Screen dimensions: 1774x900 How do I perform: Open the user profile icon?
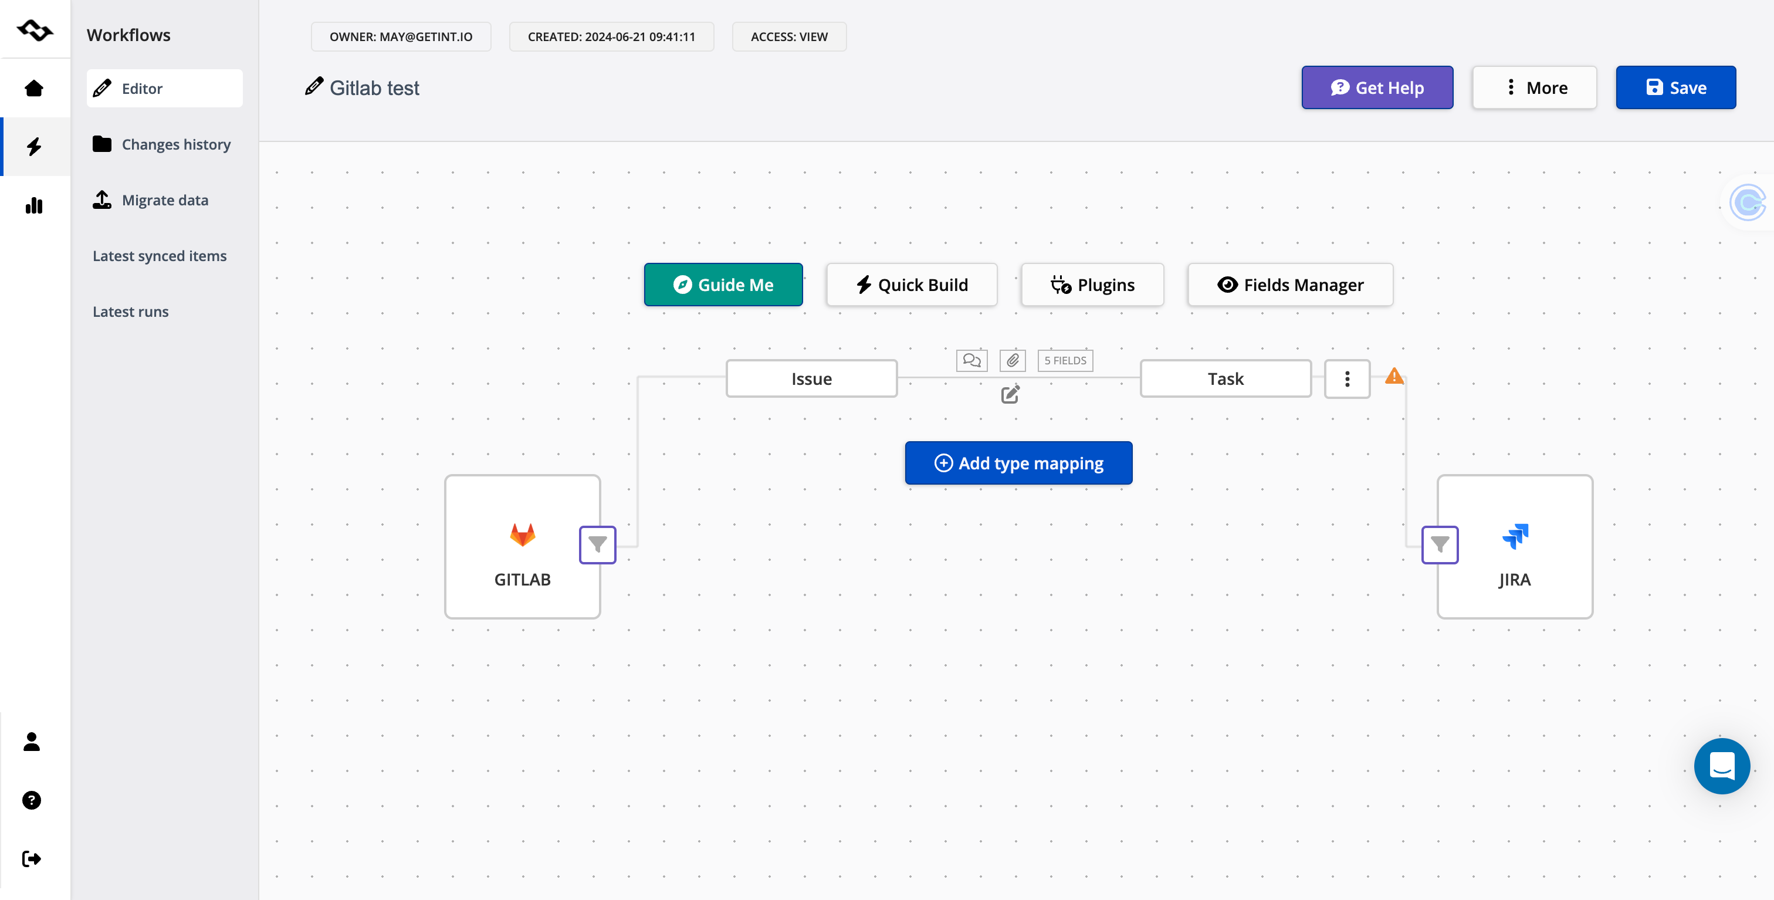point(32,742)
